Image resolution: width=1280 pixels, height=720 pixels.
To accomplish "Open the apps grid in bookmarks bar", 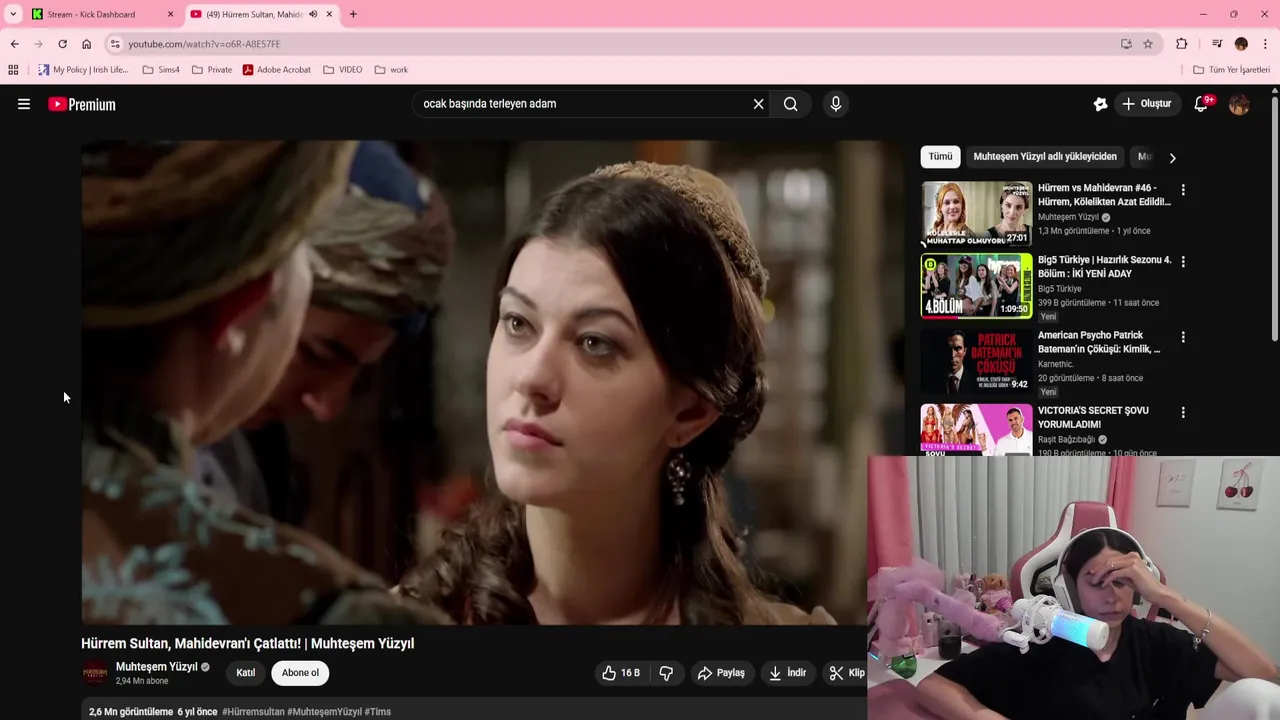I will click(x=13, y=70).
